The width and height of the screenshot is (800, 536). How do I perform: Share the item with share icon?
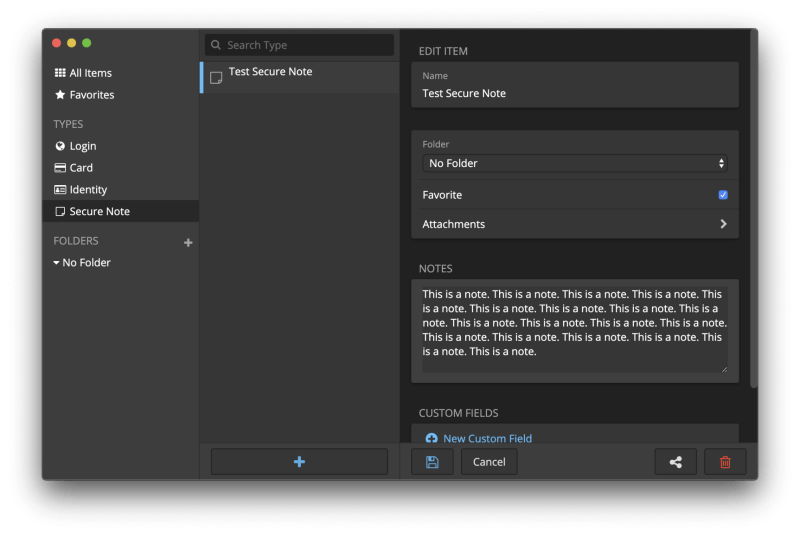point(676,462)
